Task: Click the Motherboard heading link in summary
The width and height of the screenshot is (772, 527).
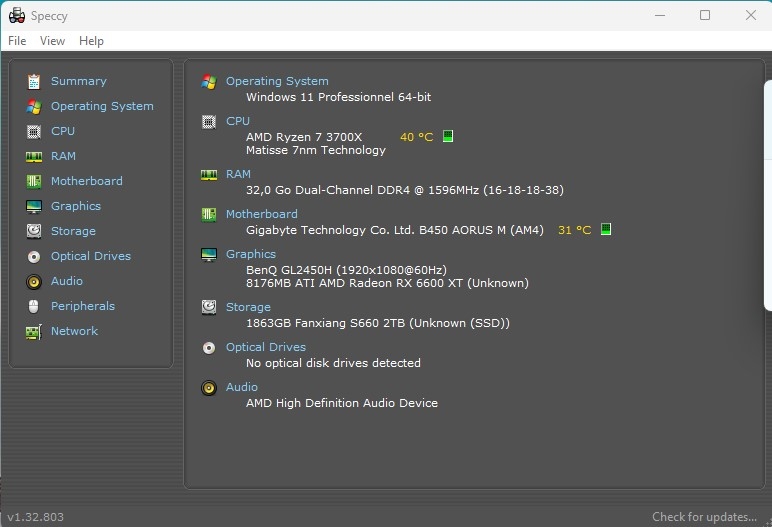Action: [261, 214]
